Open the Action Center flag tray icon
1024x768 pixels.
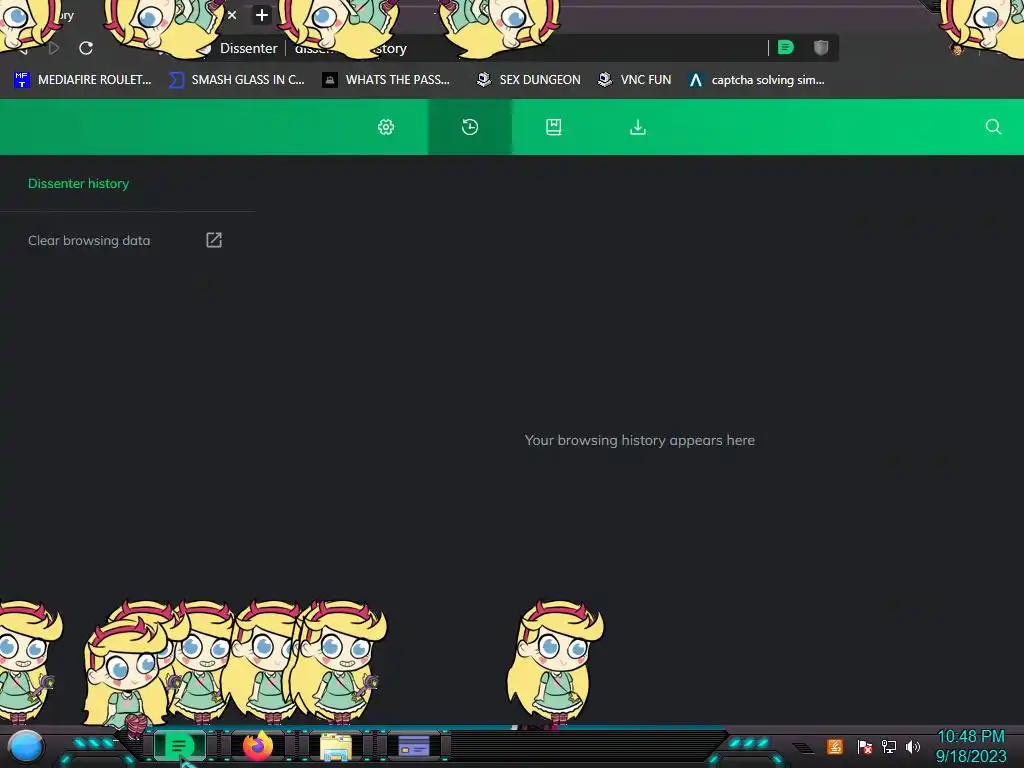(865, 746)
